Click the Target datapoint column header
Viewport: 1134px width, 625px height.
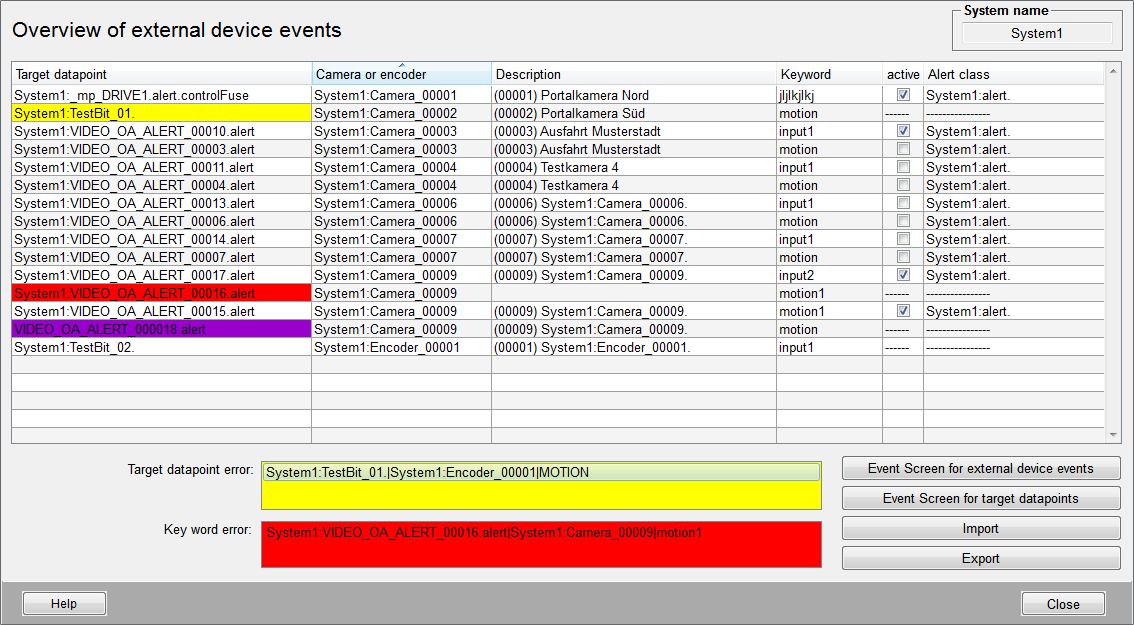click(x=161, y=75)
